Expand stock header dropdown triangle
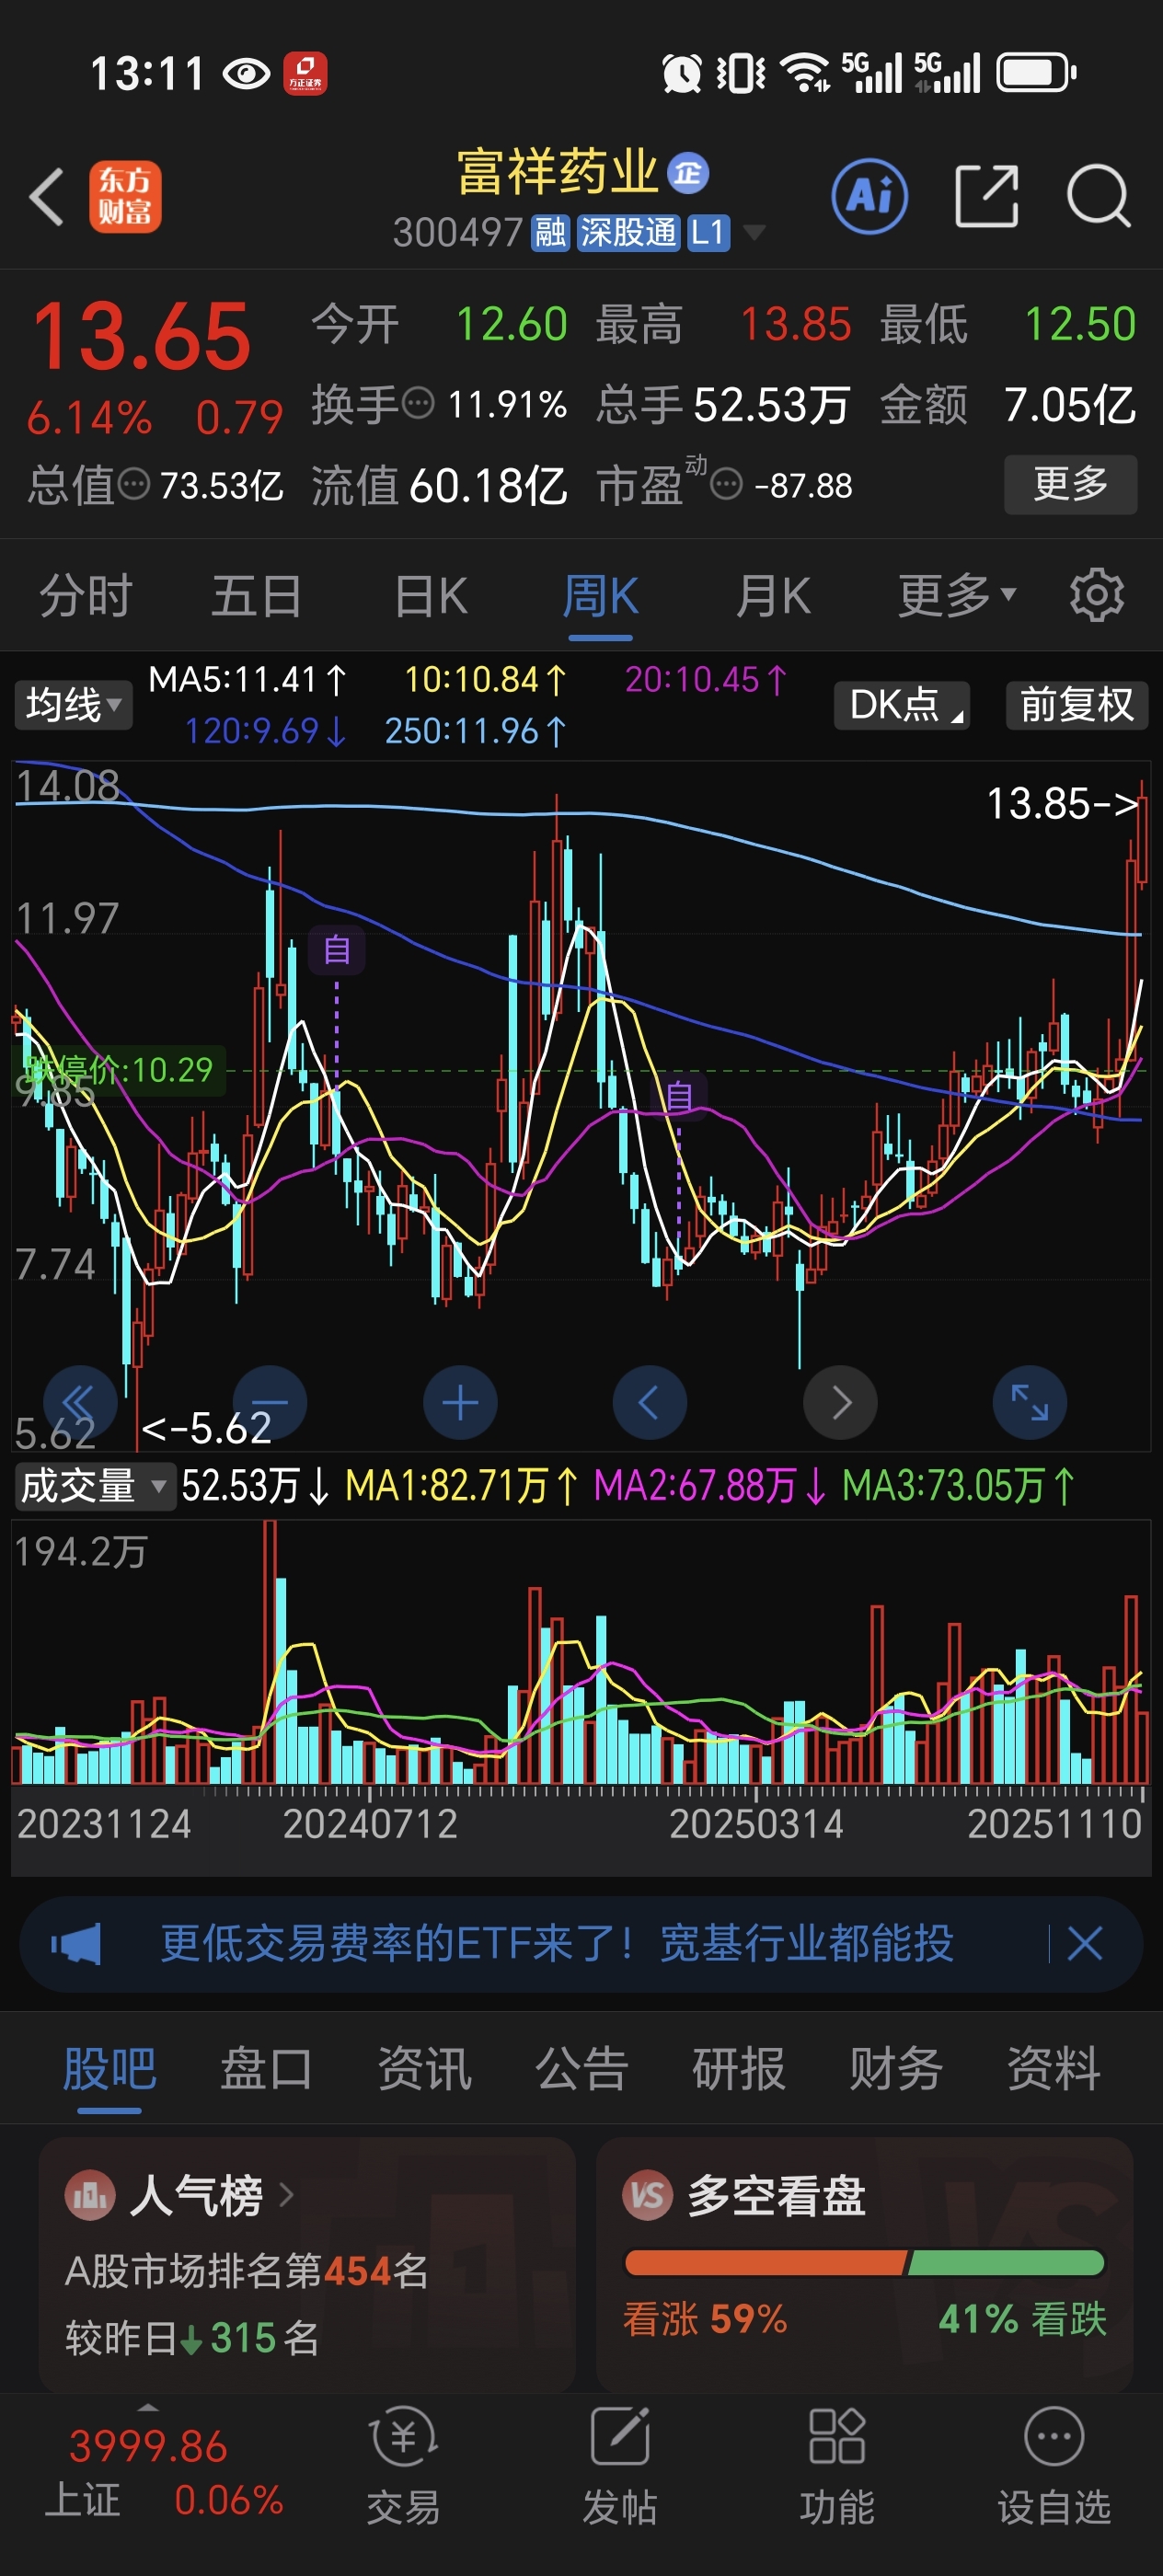Screen dimensions: 1163x2576 pyautogui.click(x=755, y=233)
